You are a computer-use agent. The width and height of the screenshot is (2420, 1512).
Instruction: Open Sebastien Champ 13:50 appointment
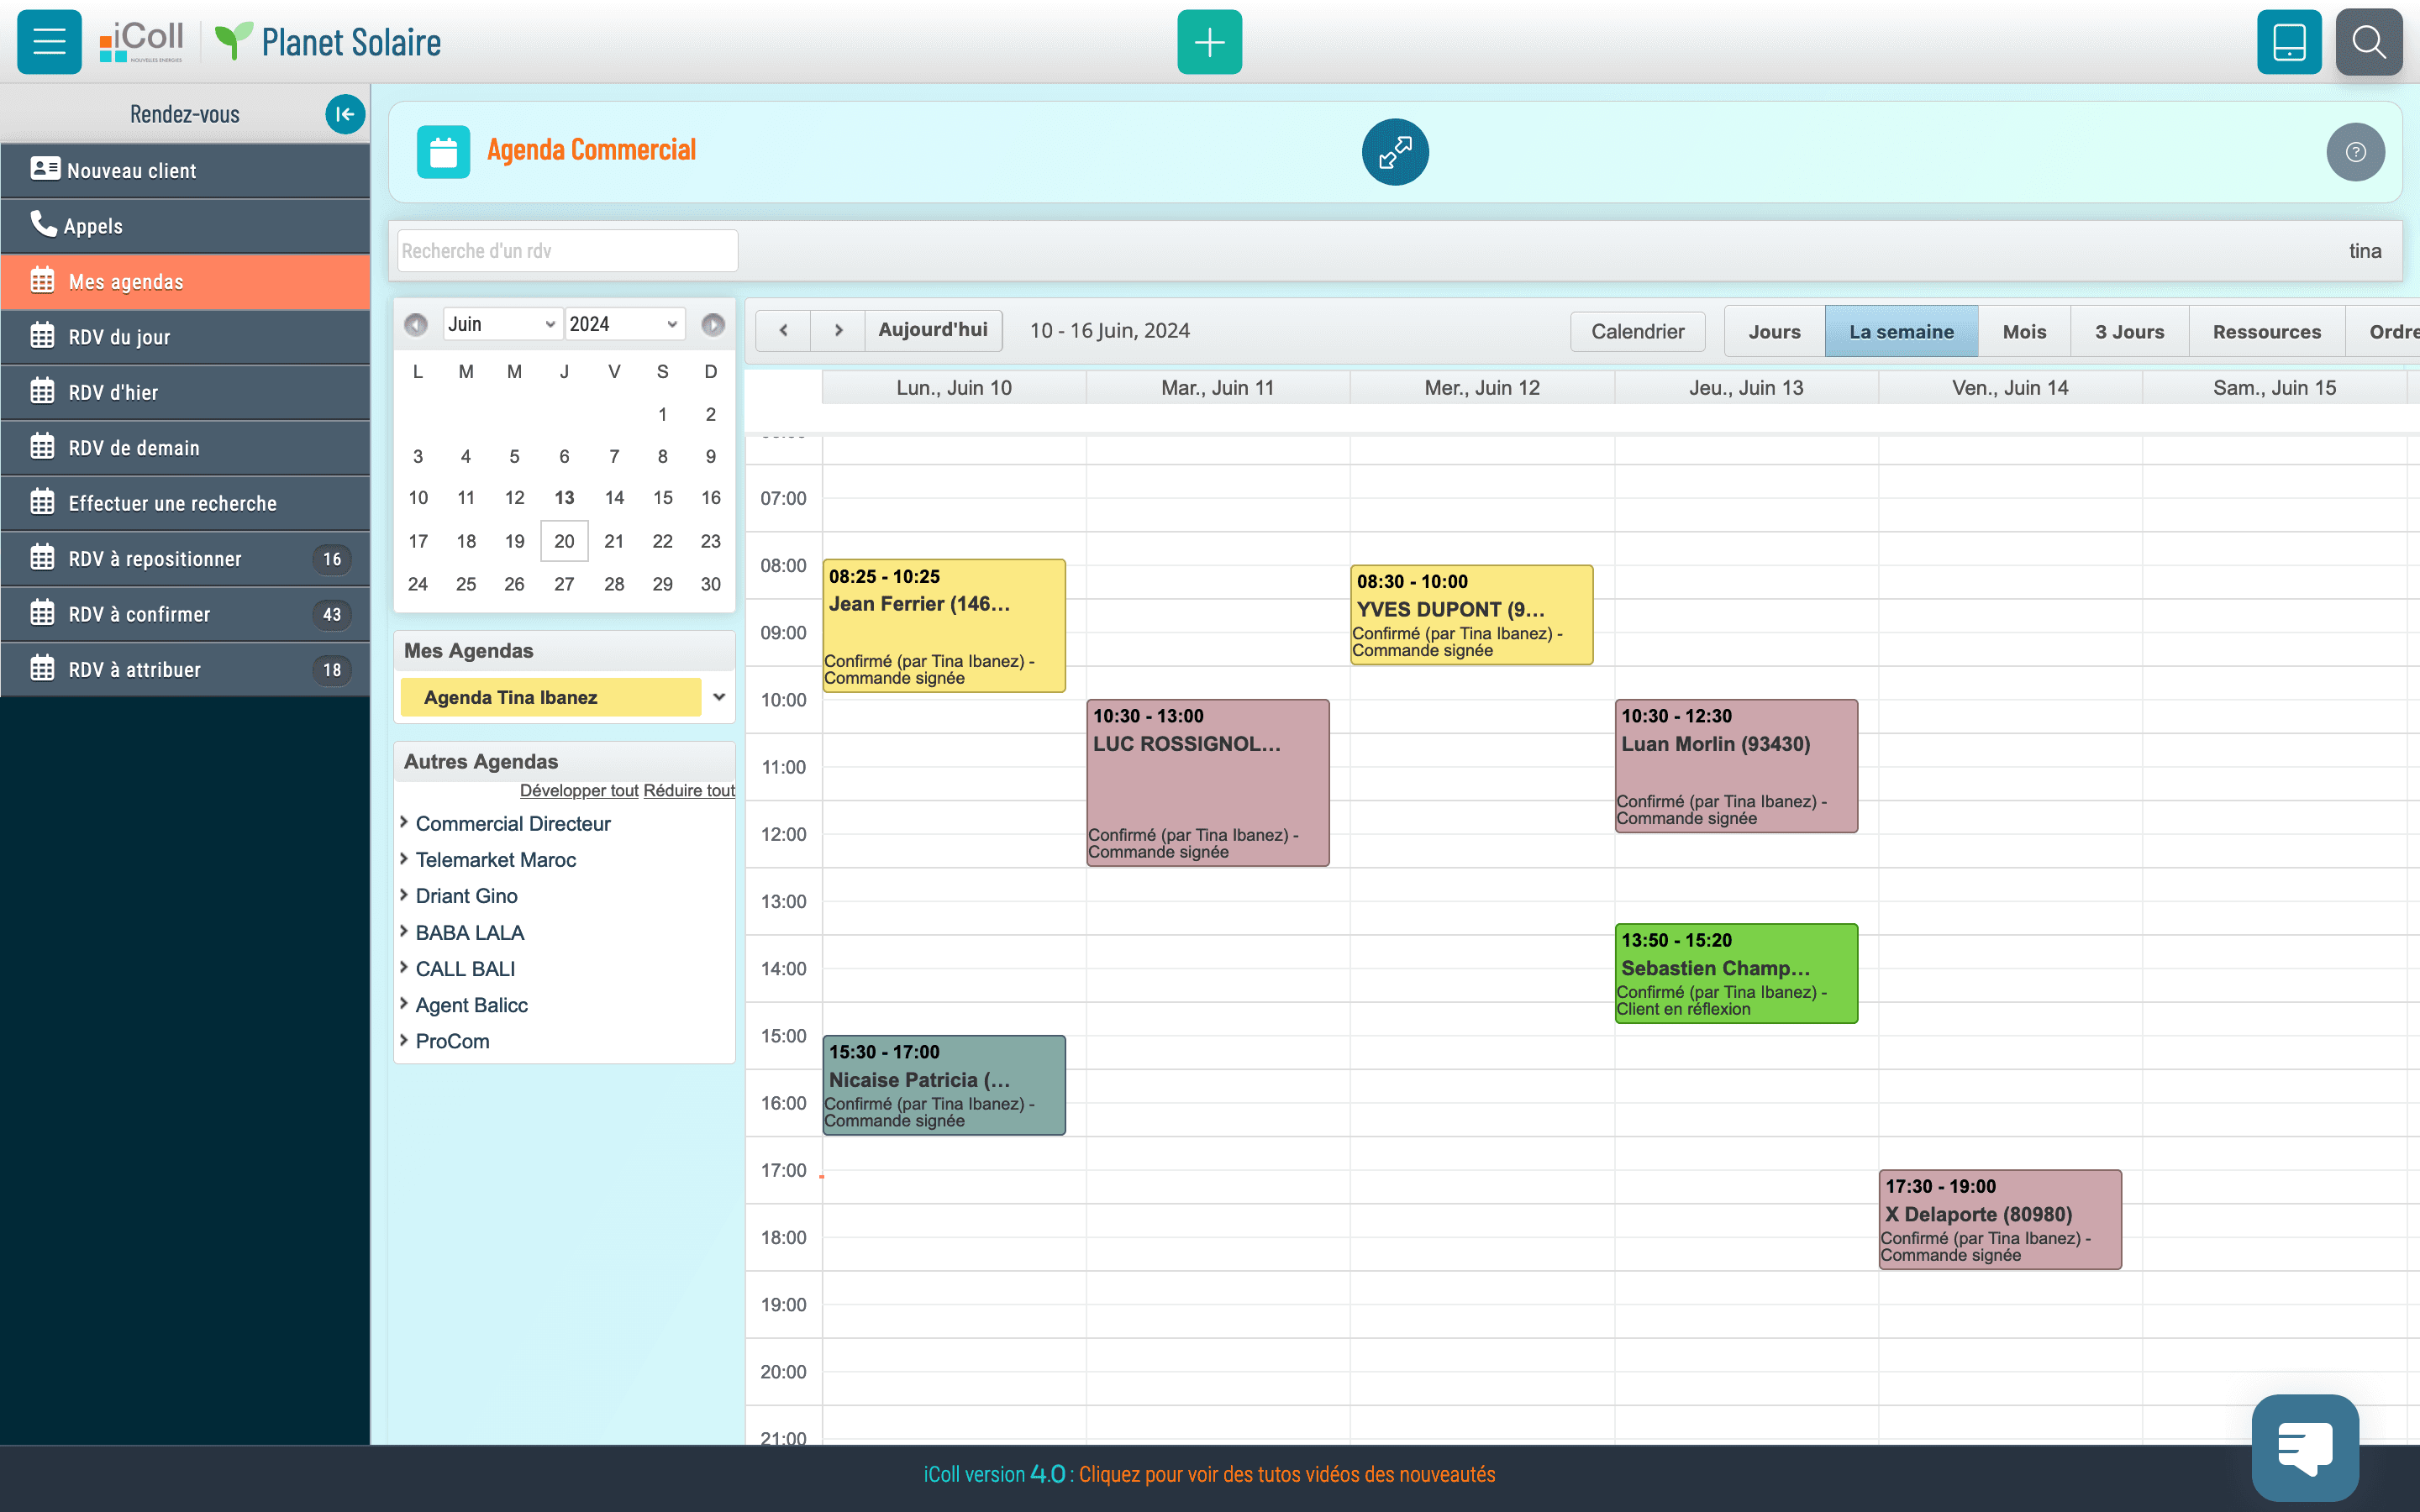1736,973
